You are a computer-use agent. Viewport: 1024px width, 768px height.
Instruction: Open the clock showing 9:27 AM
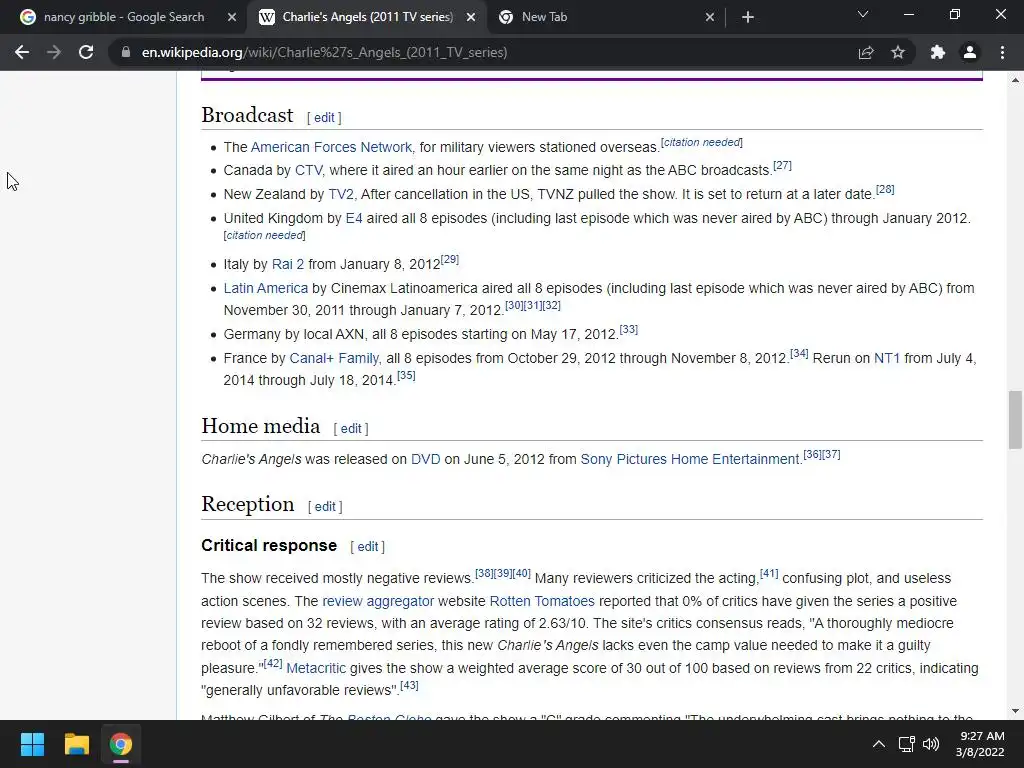pyautogui.click(x=980, y=744)
